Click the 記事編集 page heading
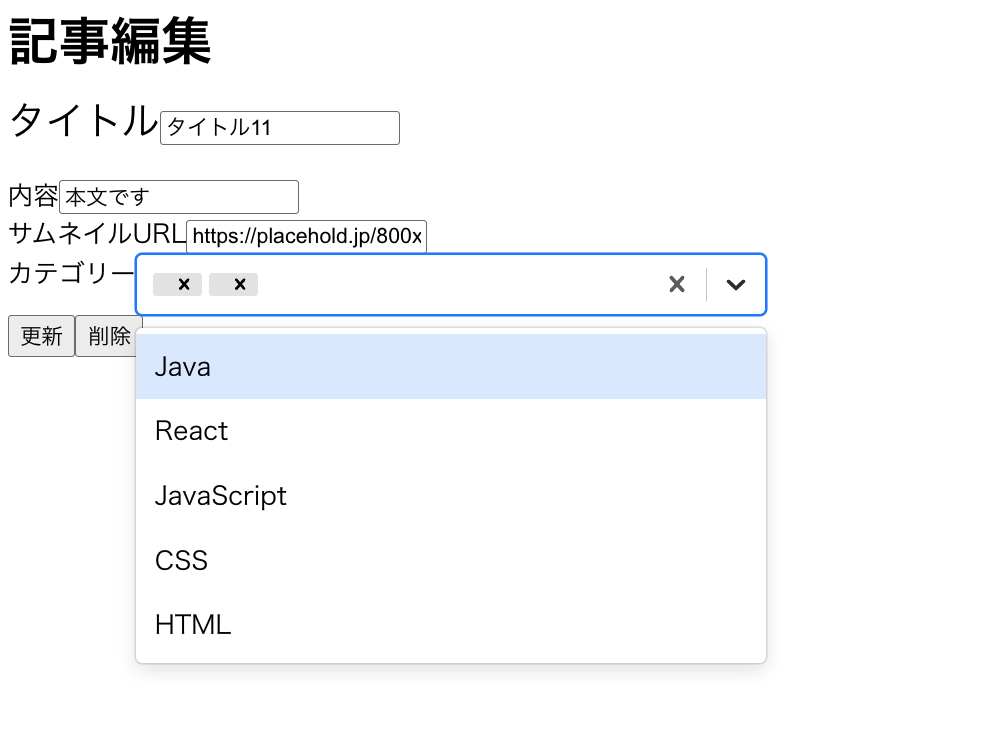 pos(110,40)
